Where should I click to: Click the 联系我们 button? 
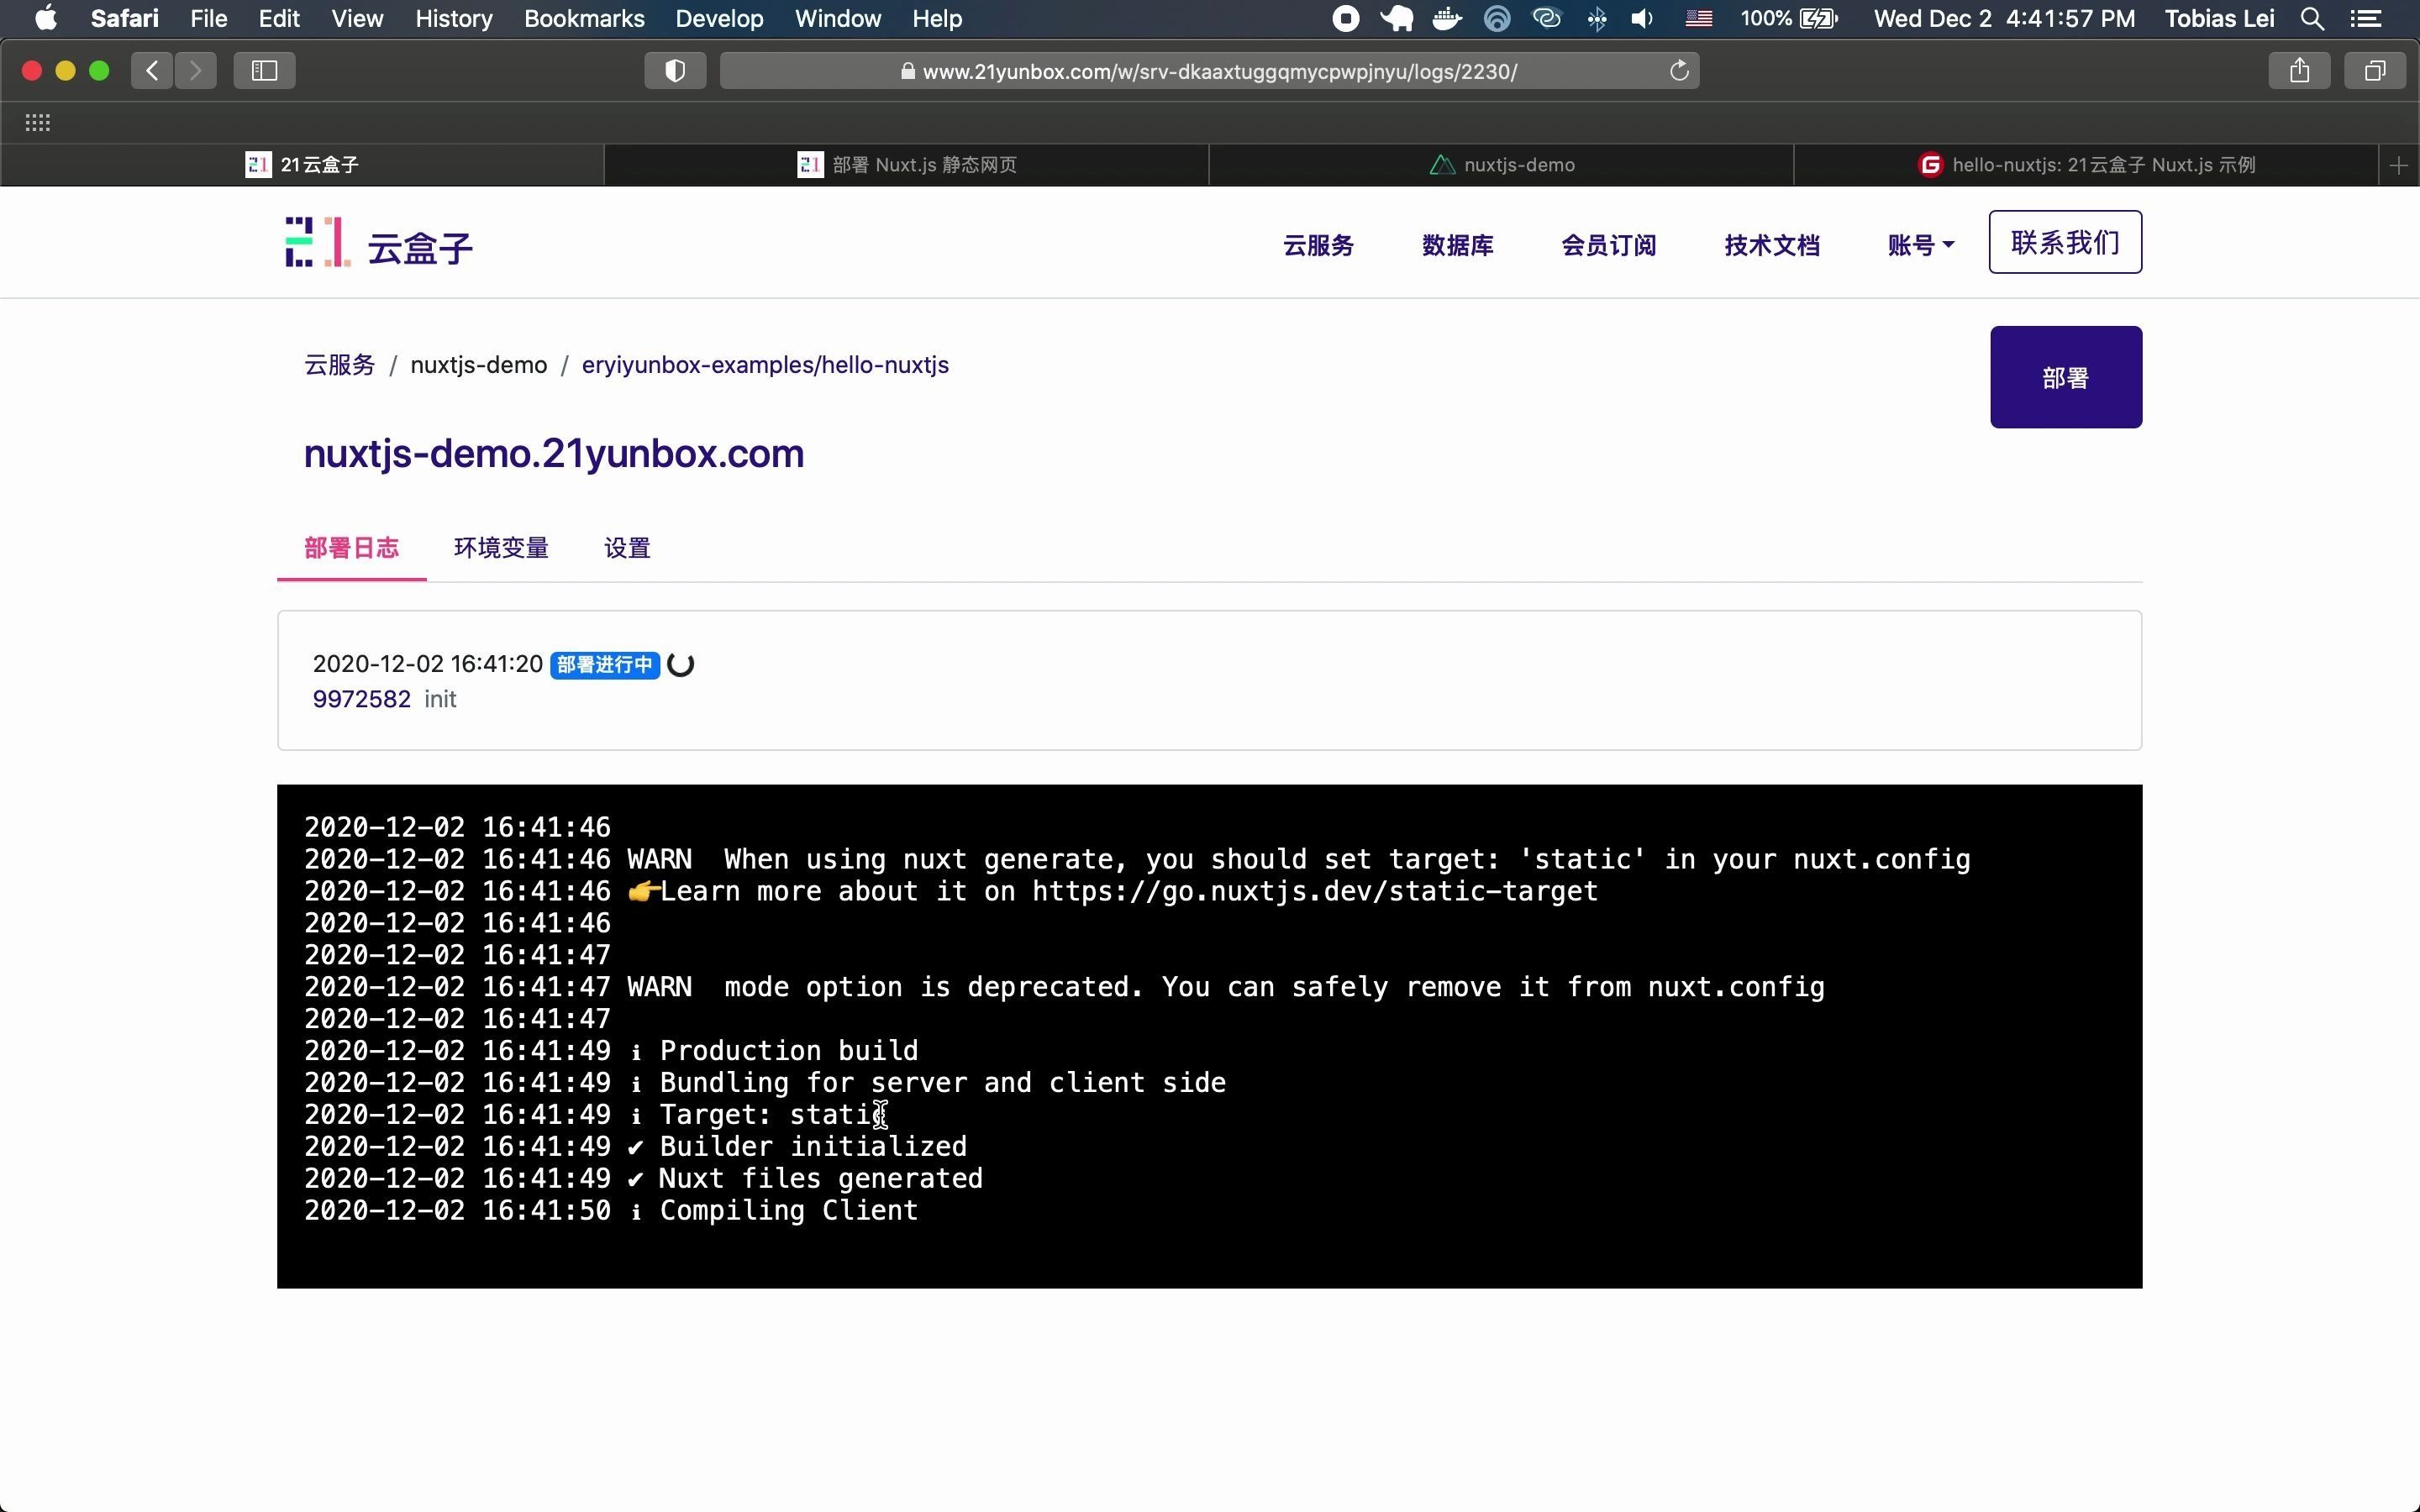click(x=2065, y=242)
